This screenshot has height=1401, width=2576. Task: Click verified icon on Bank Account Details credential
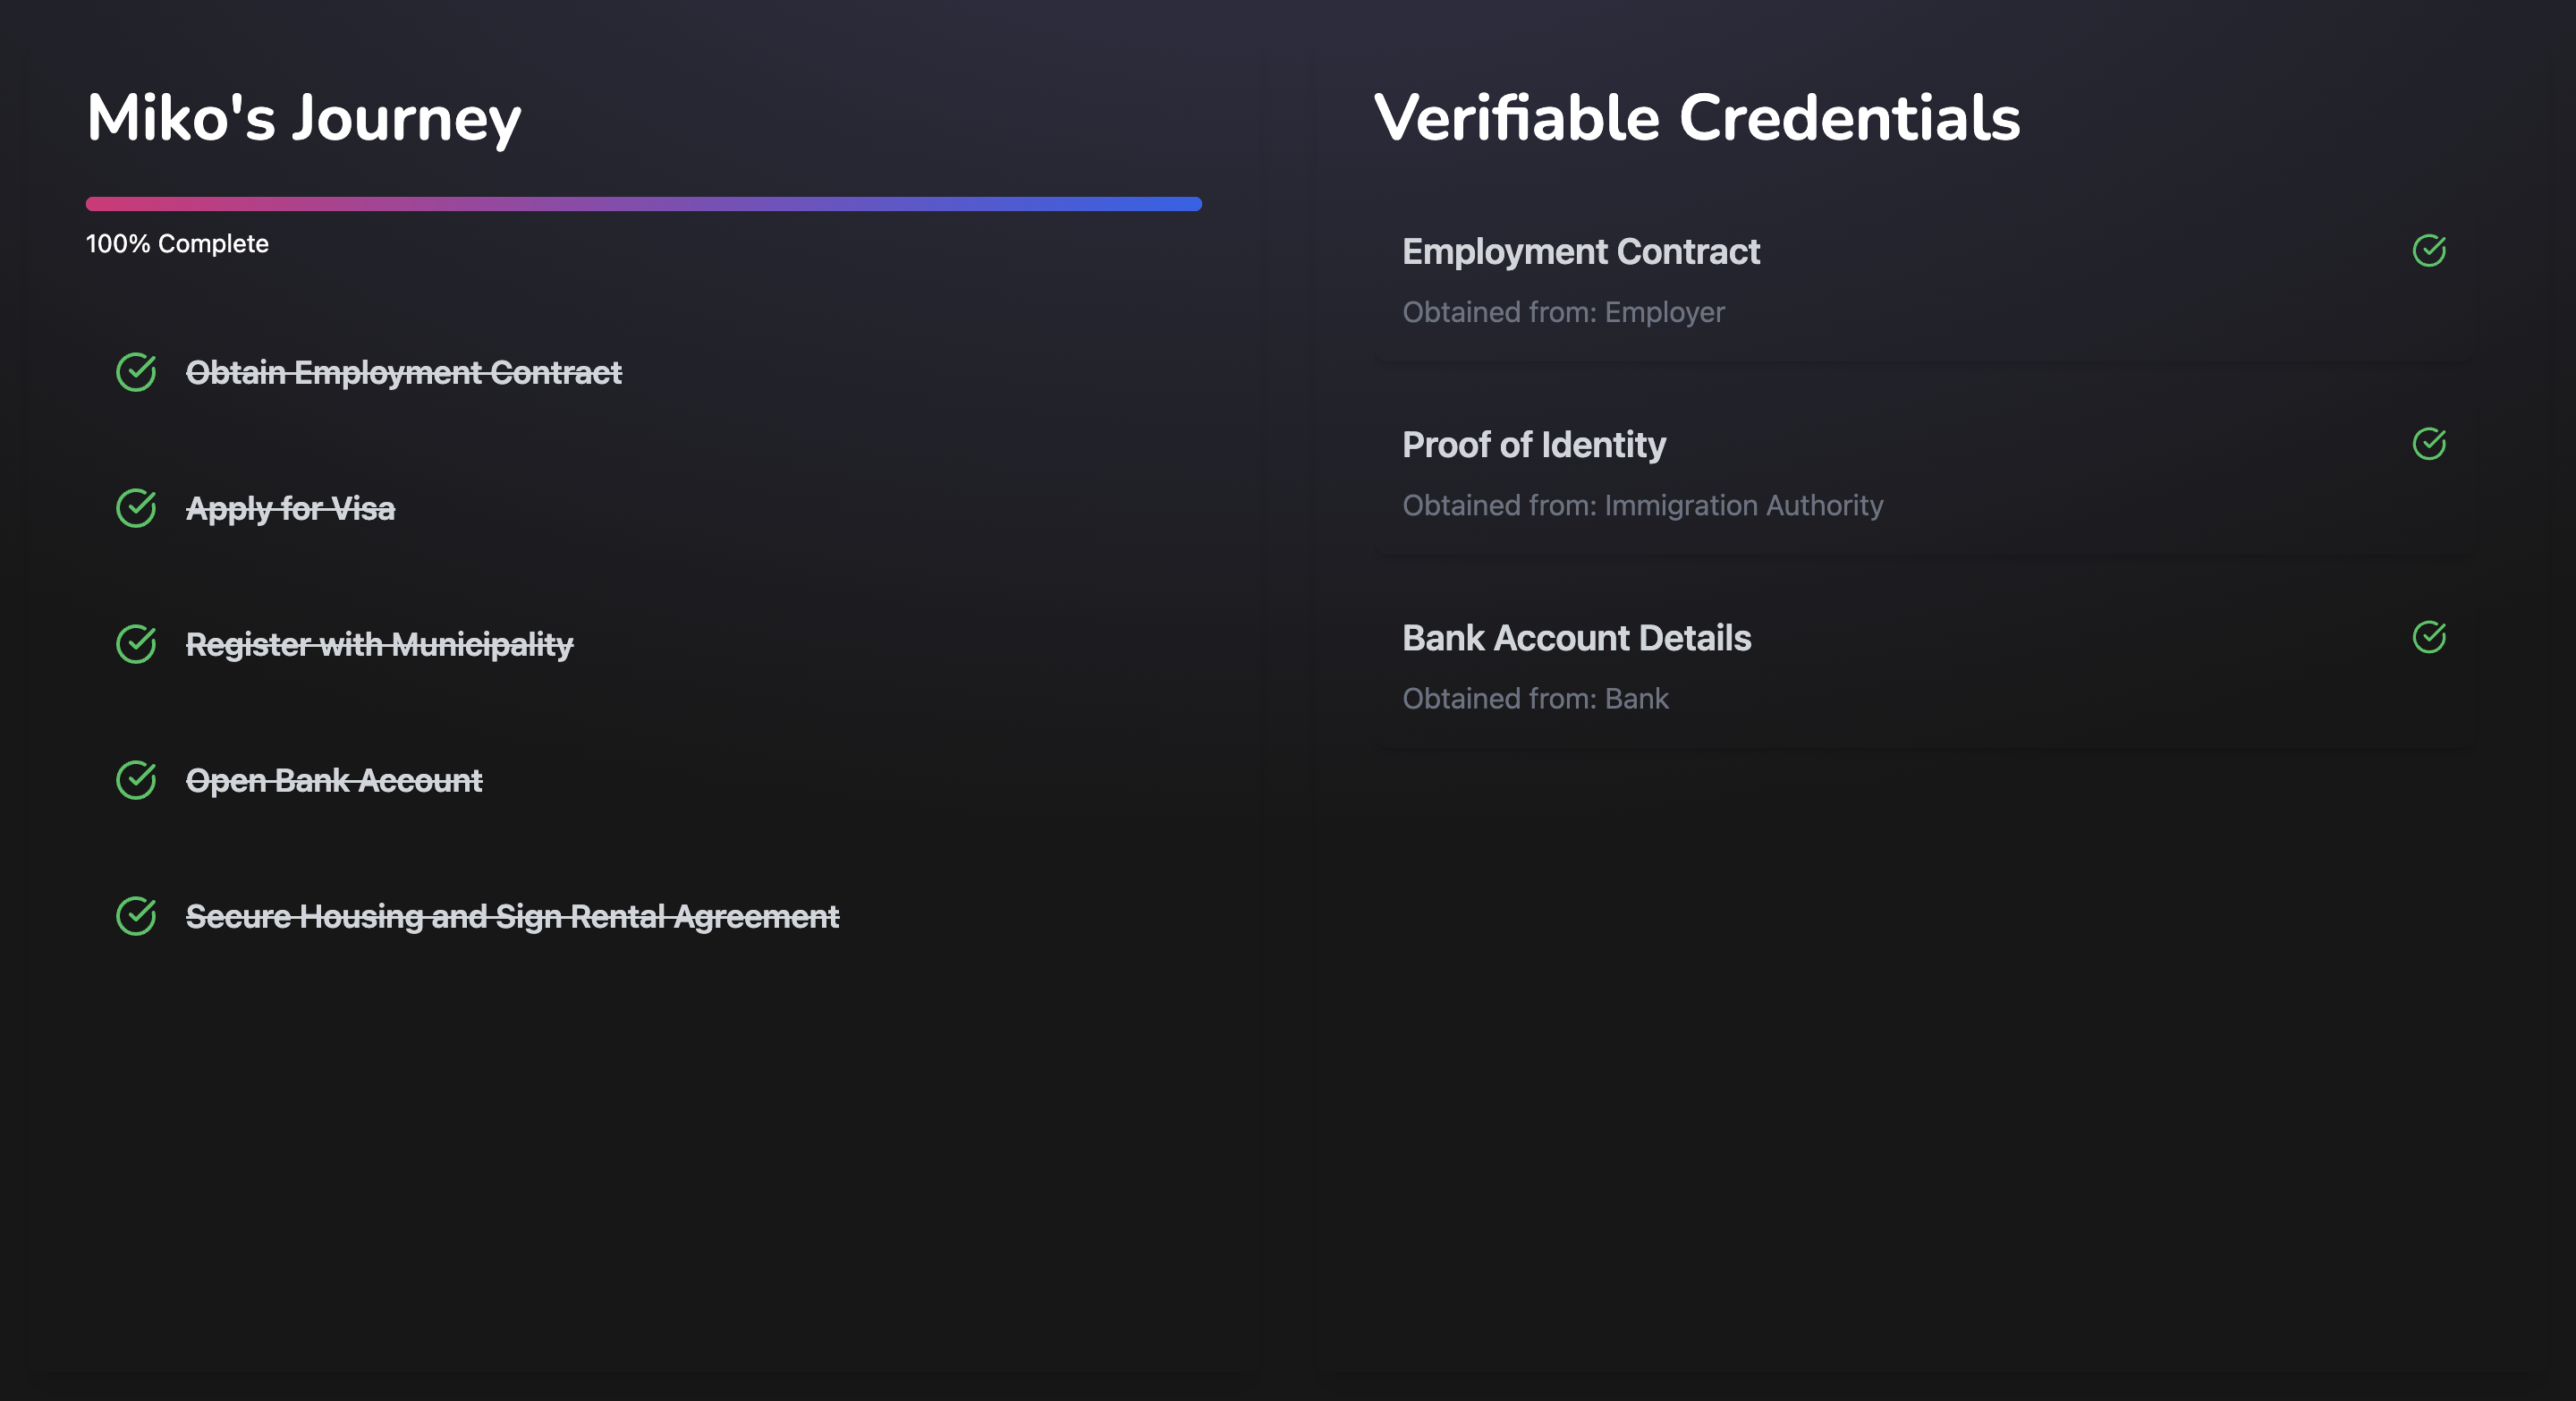pos(2429,637)
